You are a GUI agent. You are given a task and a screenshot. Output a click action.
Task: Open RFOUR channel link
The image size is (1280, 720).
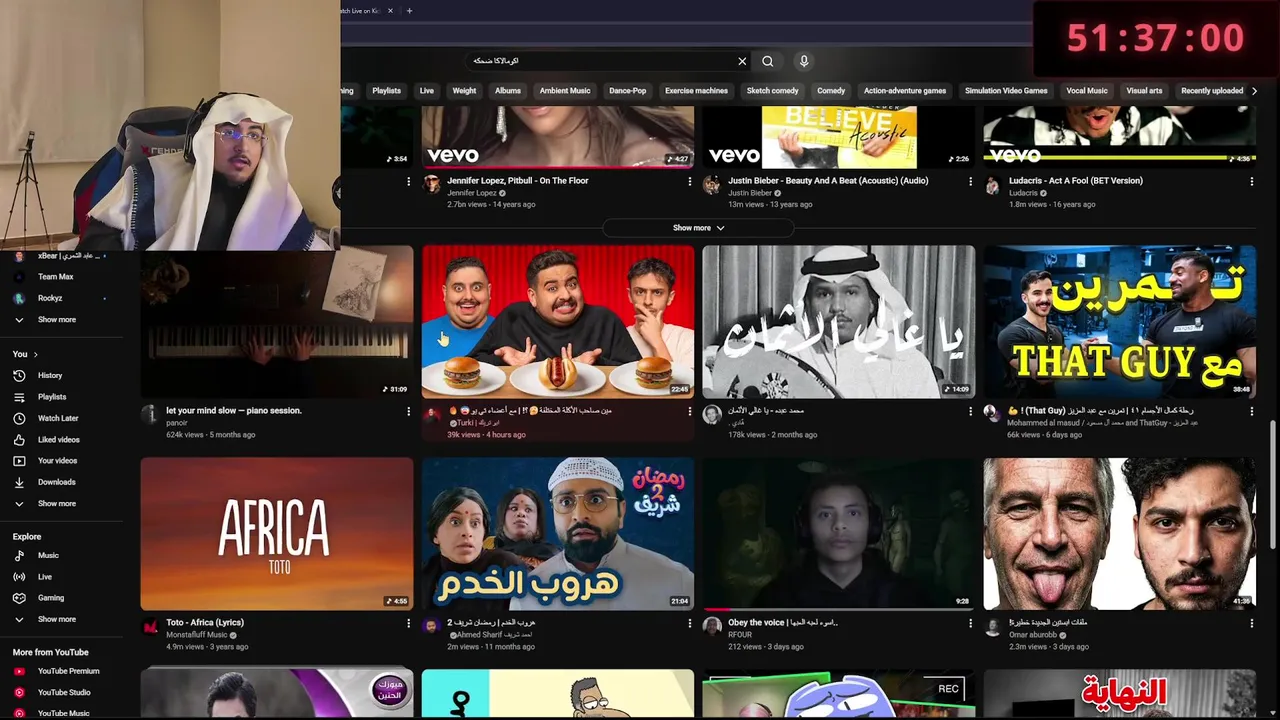[x=740, y=635]
